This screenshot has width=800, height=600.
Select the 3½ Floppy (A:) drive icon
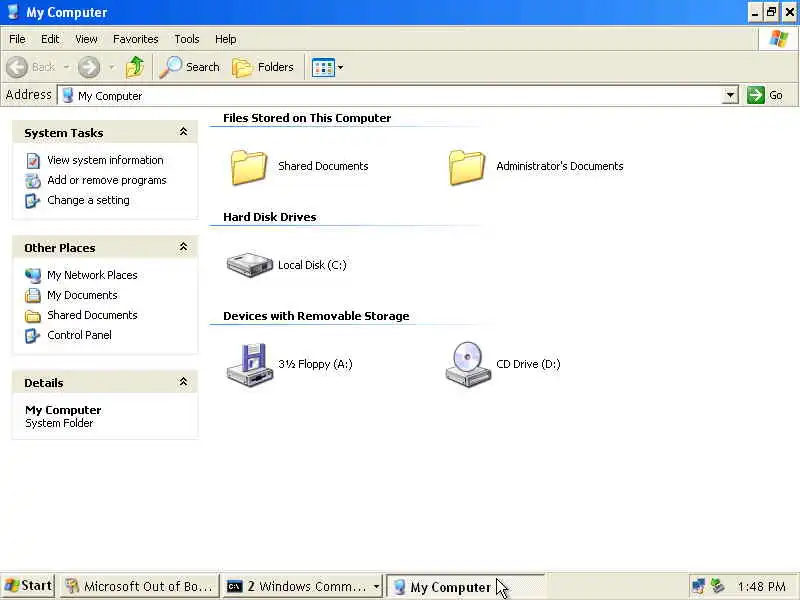(249, 364)
